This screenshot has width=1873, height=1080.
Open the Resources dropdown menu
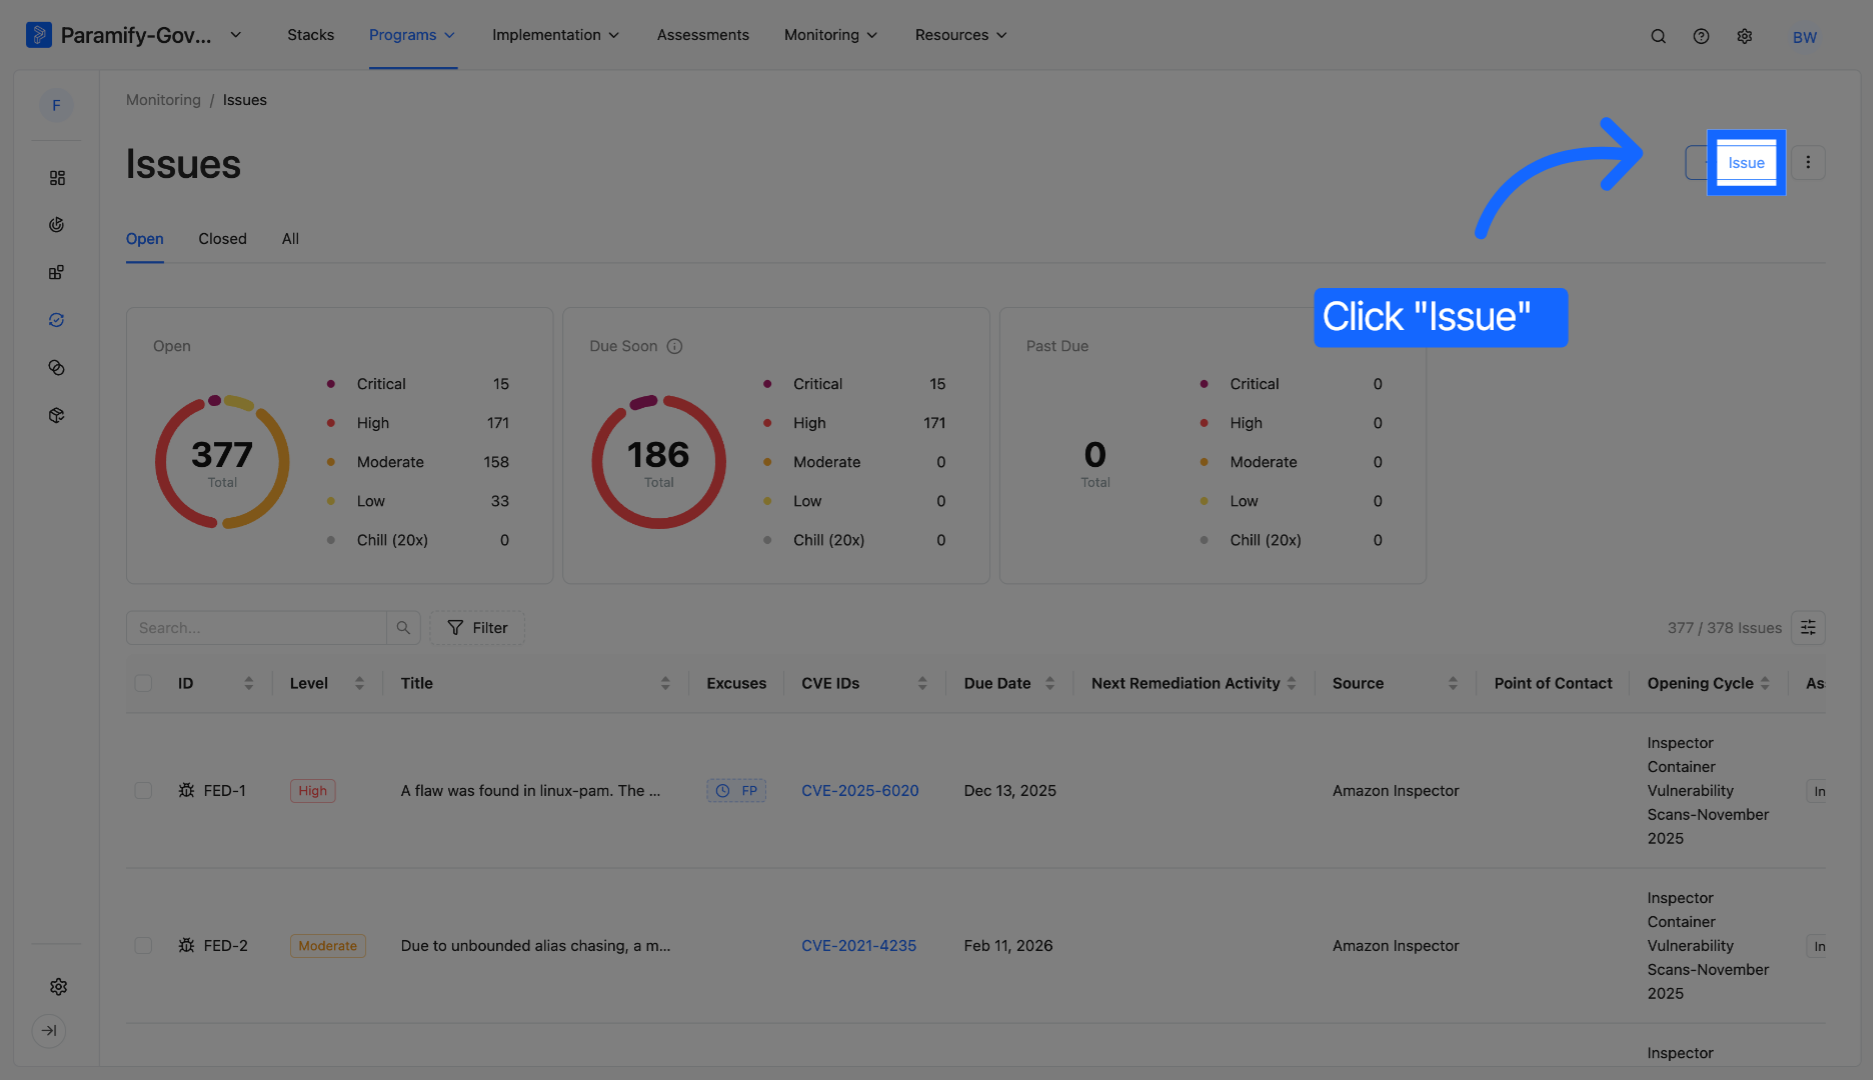click(x=960, y=35)
